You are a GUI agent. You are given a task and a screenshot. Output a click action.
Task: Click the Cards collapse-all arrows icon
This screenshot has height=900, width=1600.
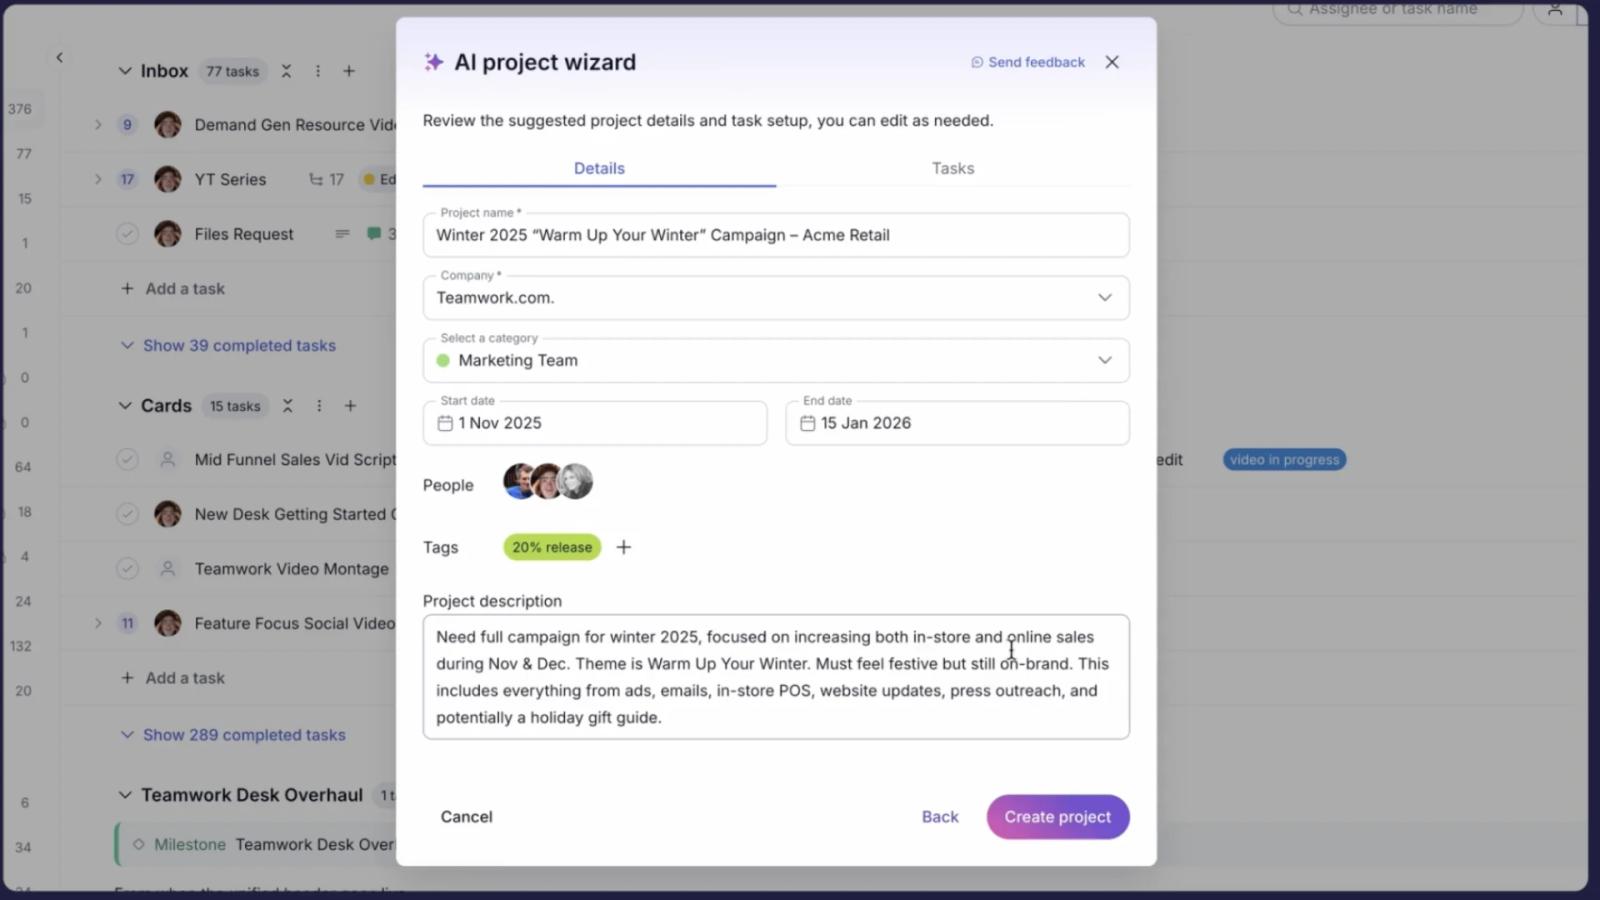(287, 406)
